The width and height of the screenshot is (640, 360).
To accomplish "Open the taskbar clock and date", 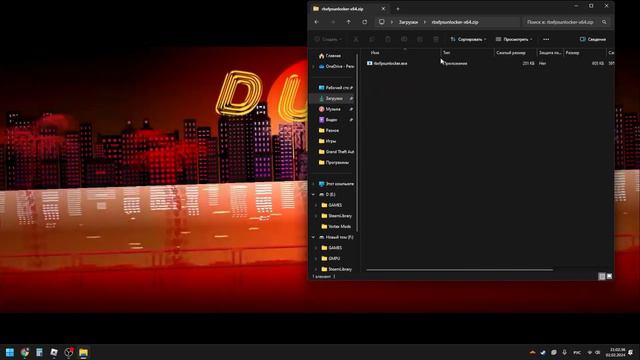I will pyautogui.click(x=616, y=352).
